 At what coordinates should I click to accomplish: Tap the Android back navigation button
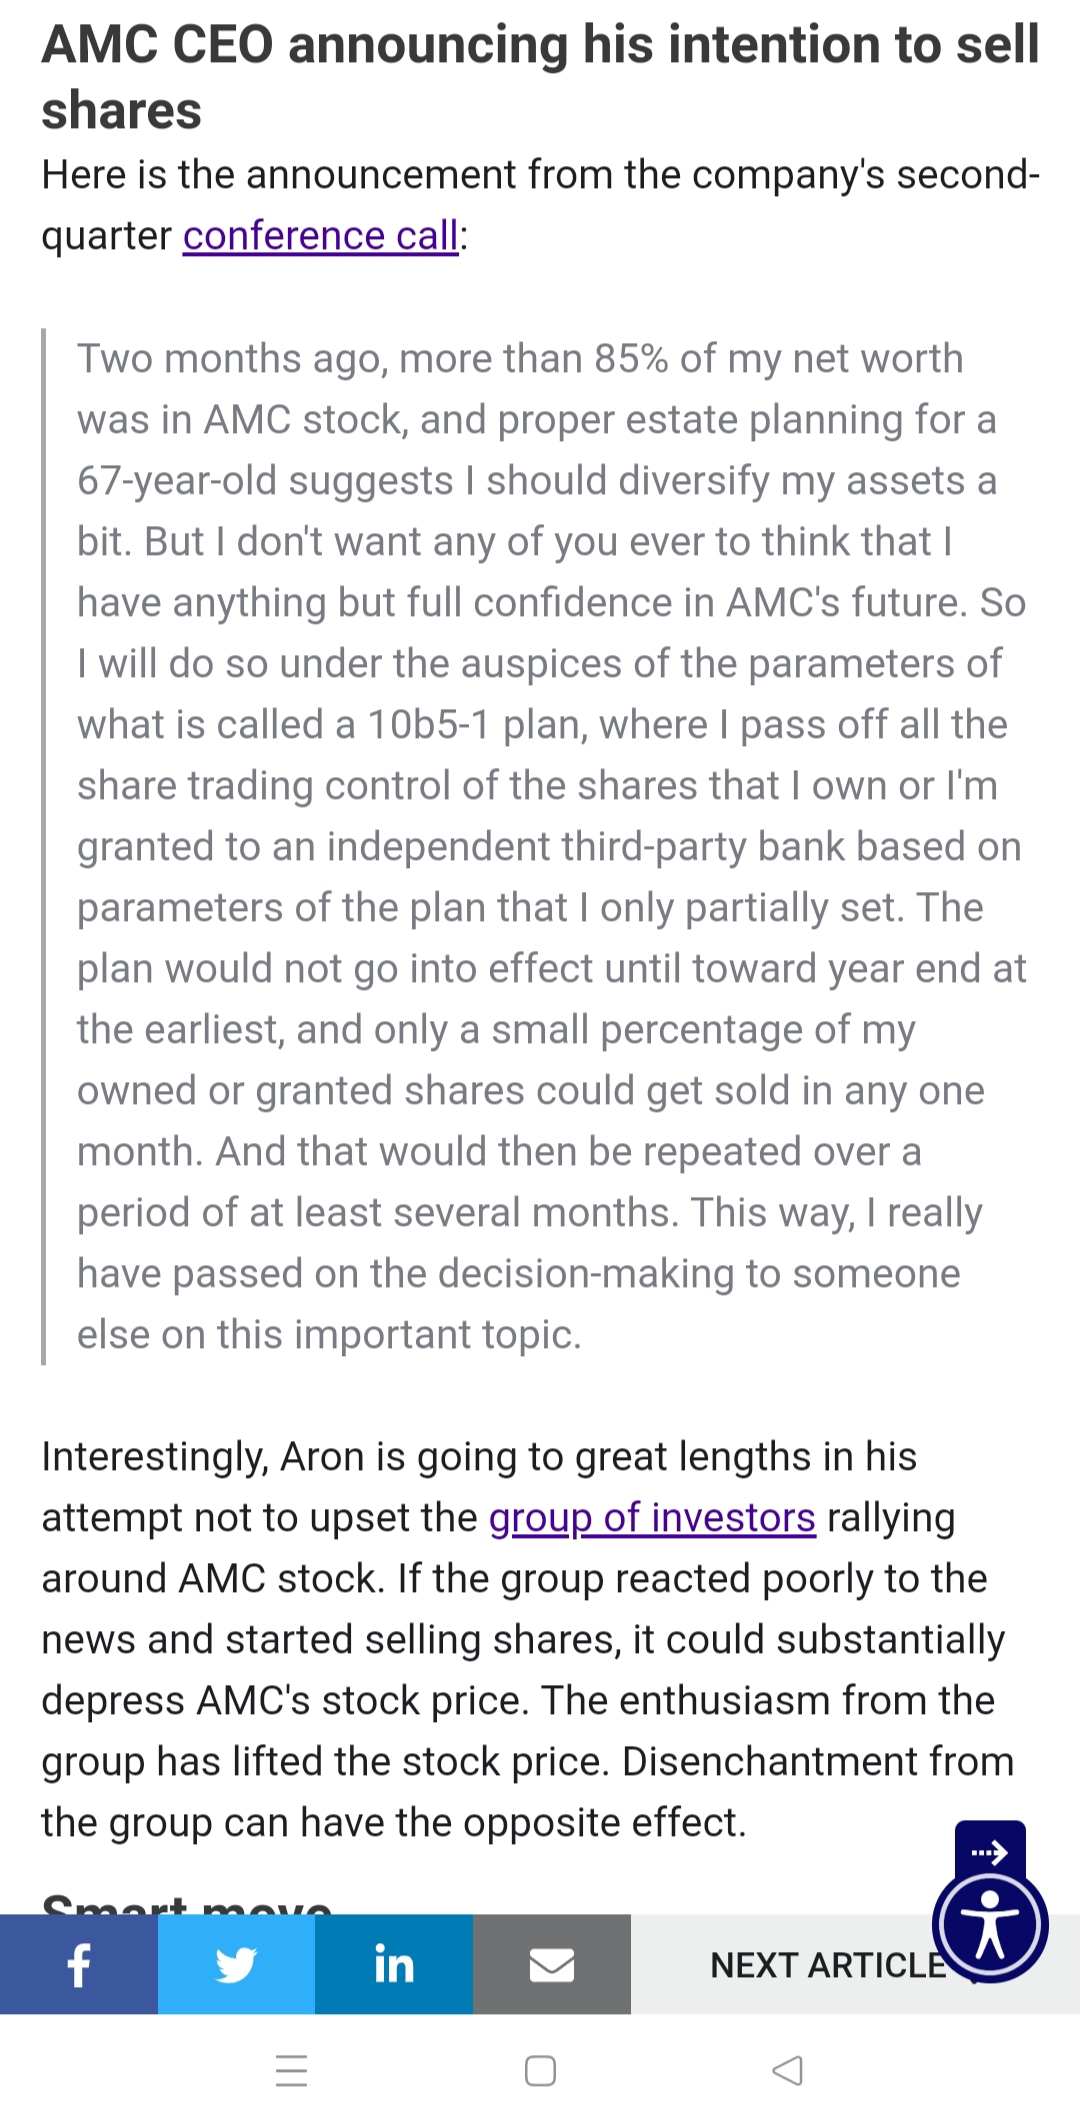point(788,2070)
